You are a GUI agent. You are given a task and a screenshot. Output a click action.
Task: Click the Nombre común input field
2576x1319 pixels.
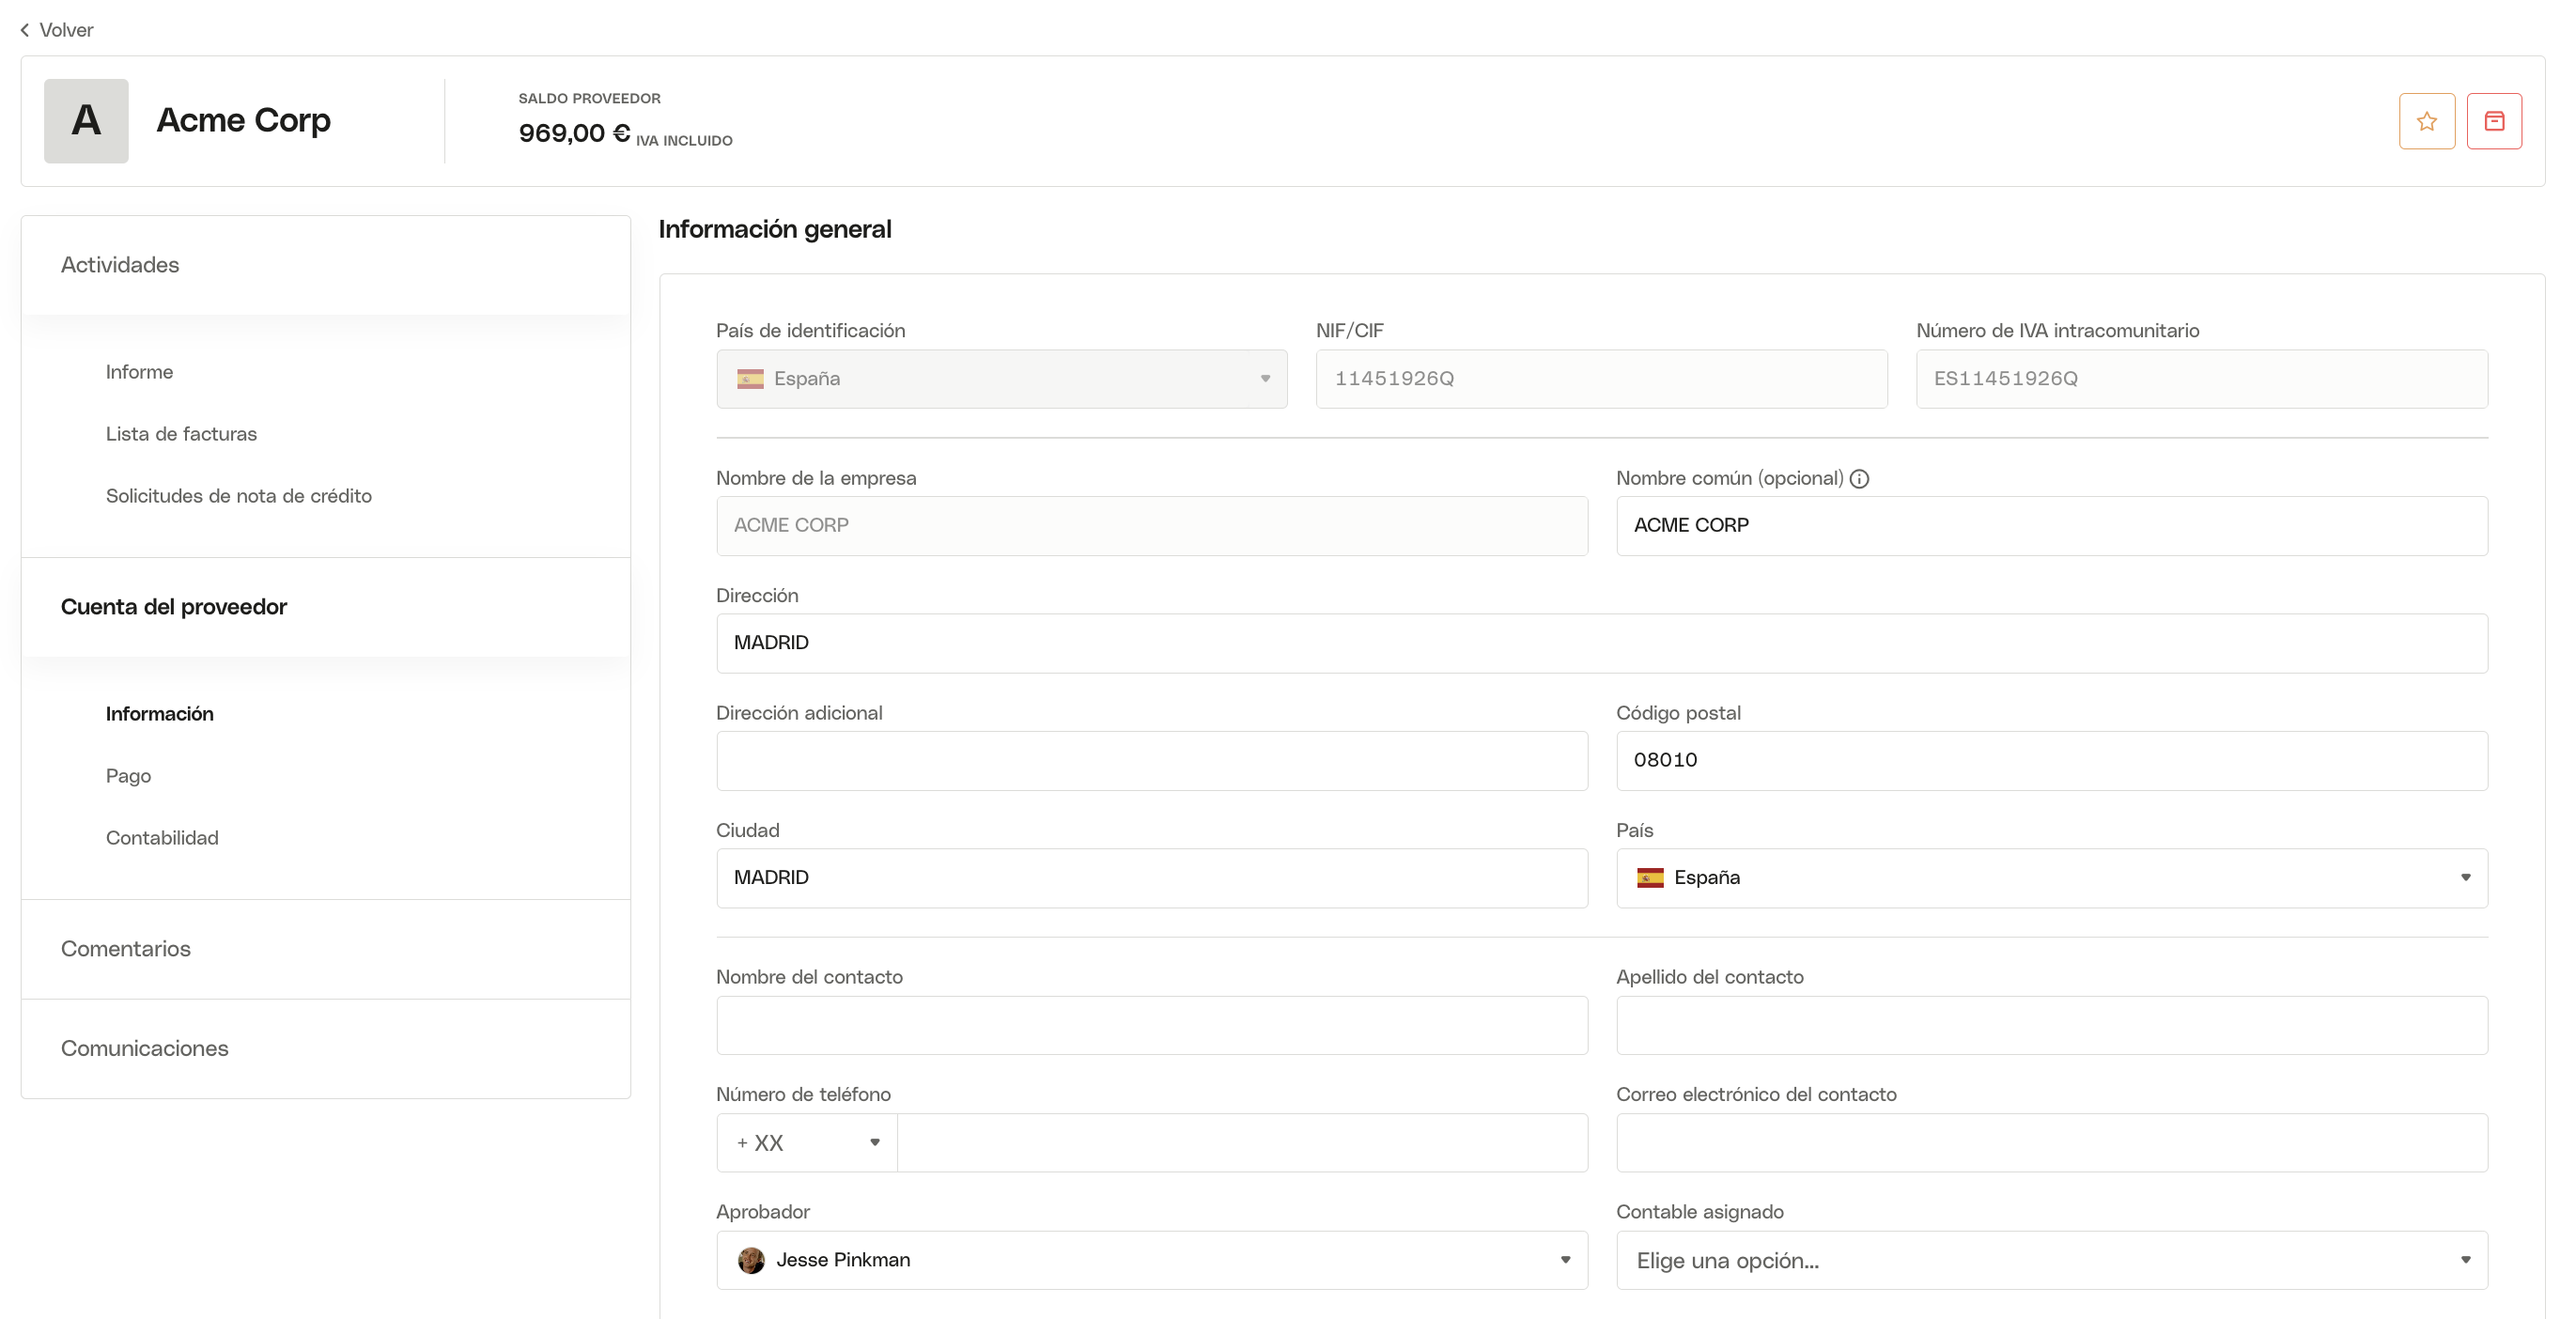click(2052, 526)
